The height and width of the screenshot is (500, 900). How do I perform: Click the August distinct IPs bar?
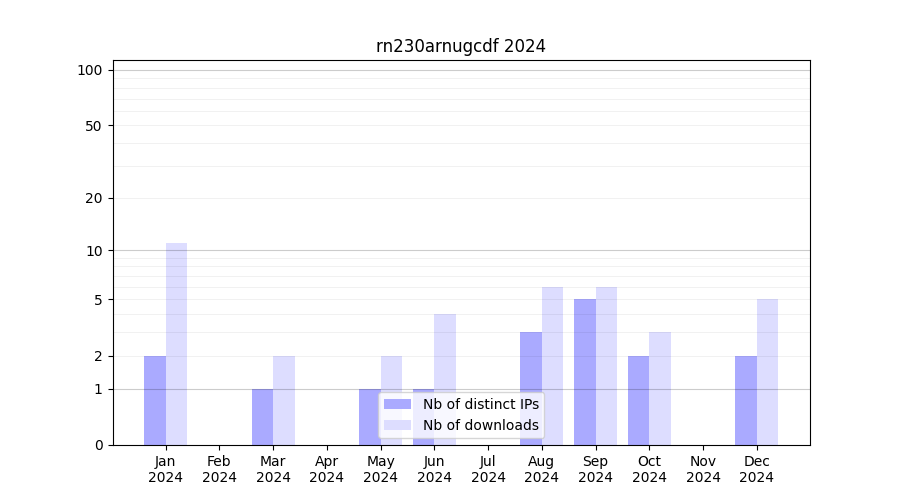[531, 388]
